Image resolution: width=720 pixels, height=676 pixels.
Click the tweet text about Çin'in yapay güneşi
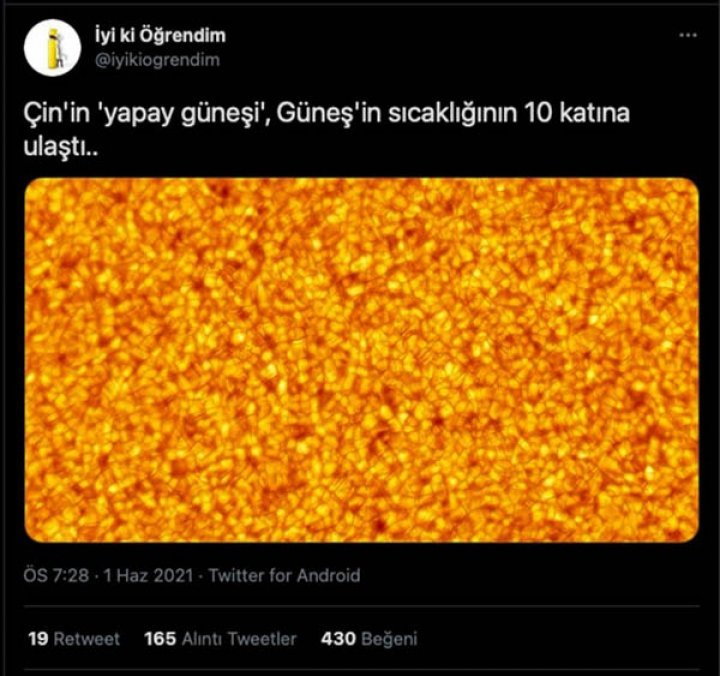[x=326, y=130]
